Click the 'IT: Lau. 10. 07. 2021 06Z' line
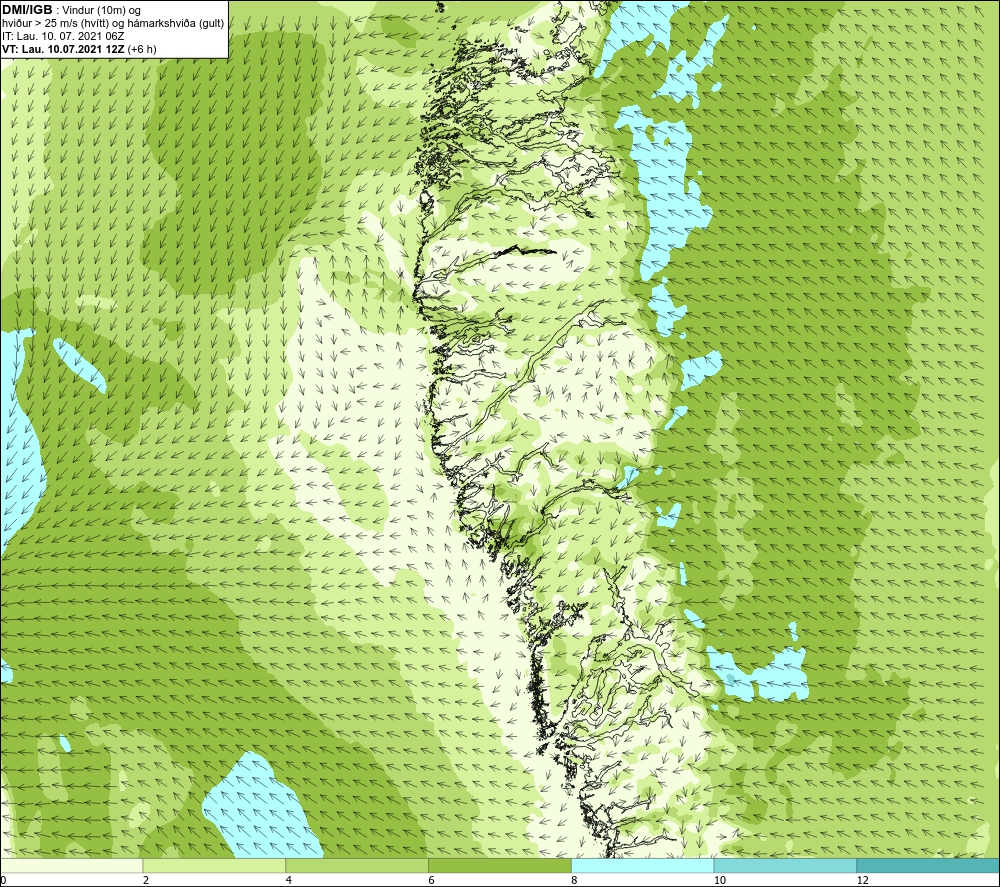 (62, 36)
